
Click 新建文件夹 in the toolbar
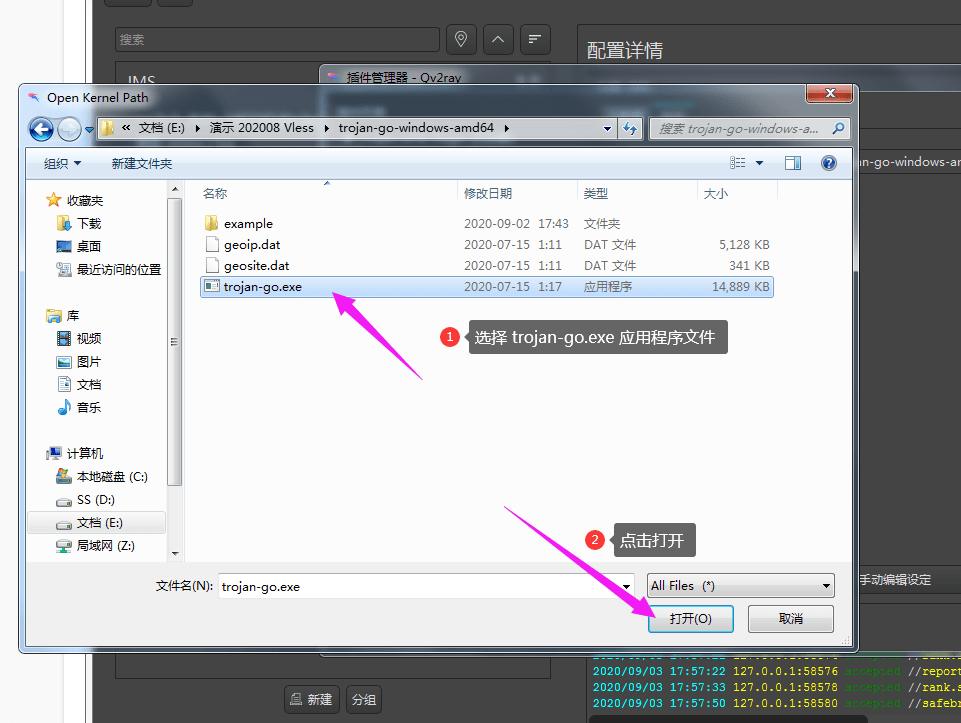tap(142, 164)
